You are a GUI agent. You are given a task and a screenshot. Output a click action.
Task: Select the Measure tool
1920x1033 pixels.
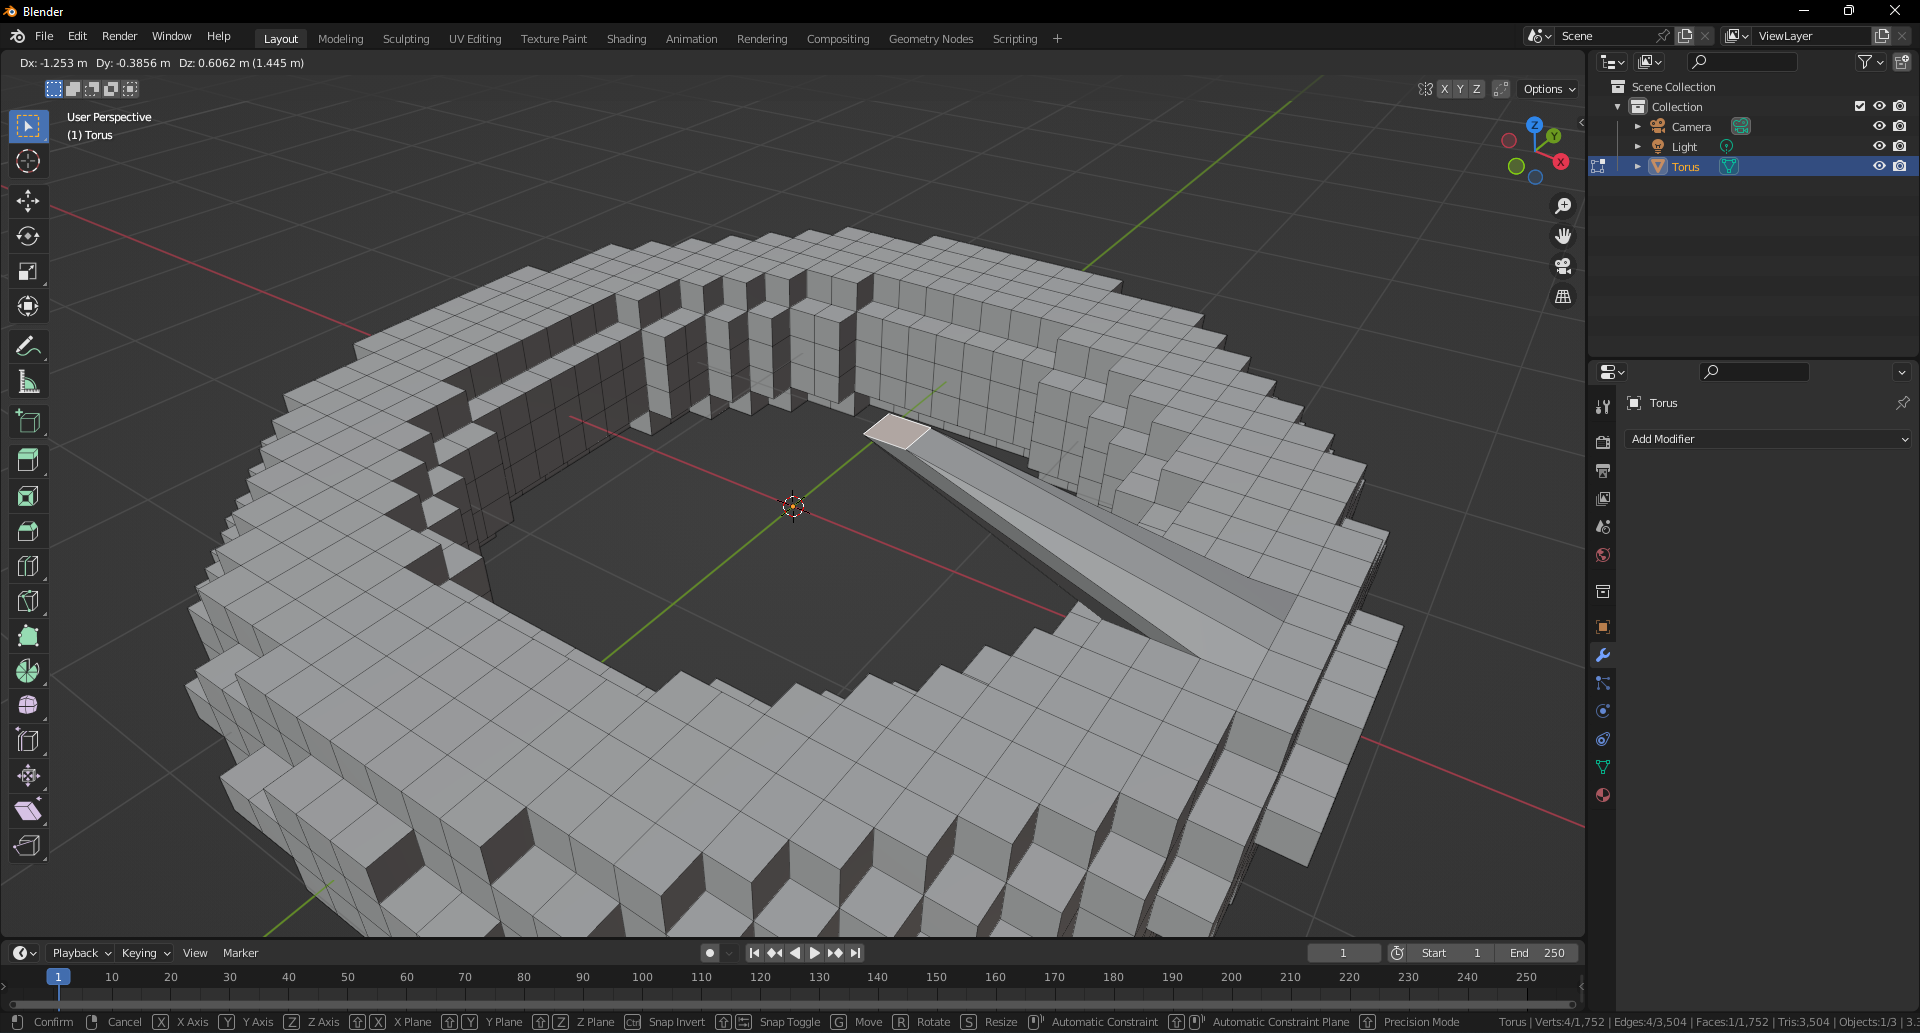tap(28, 382)
